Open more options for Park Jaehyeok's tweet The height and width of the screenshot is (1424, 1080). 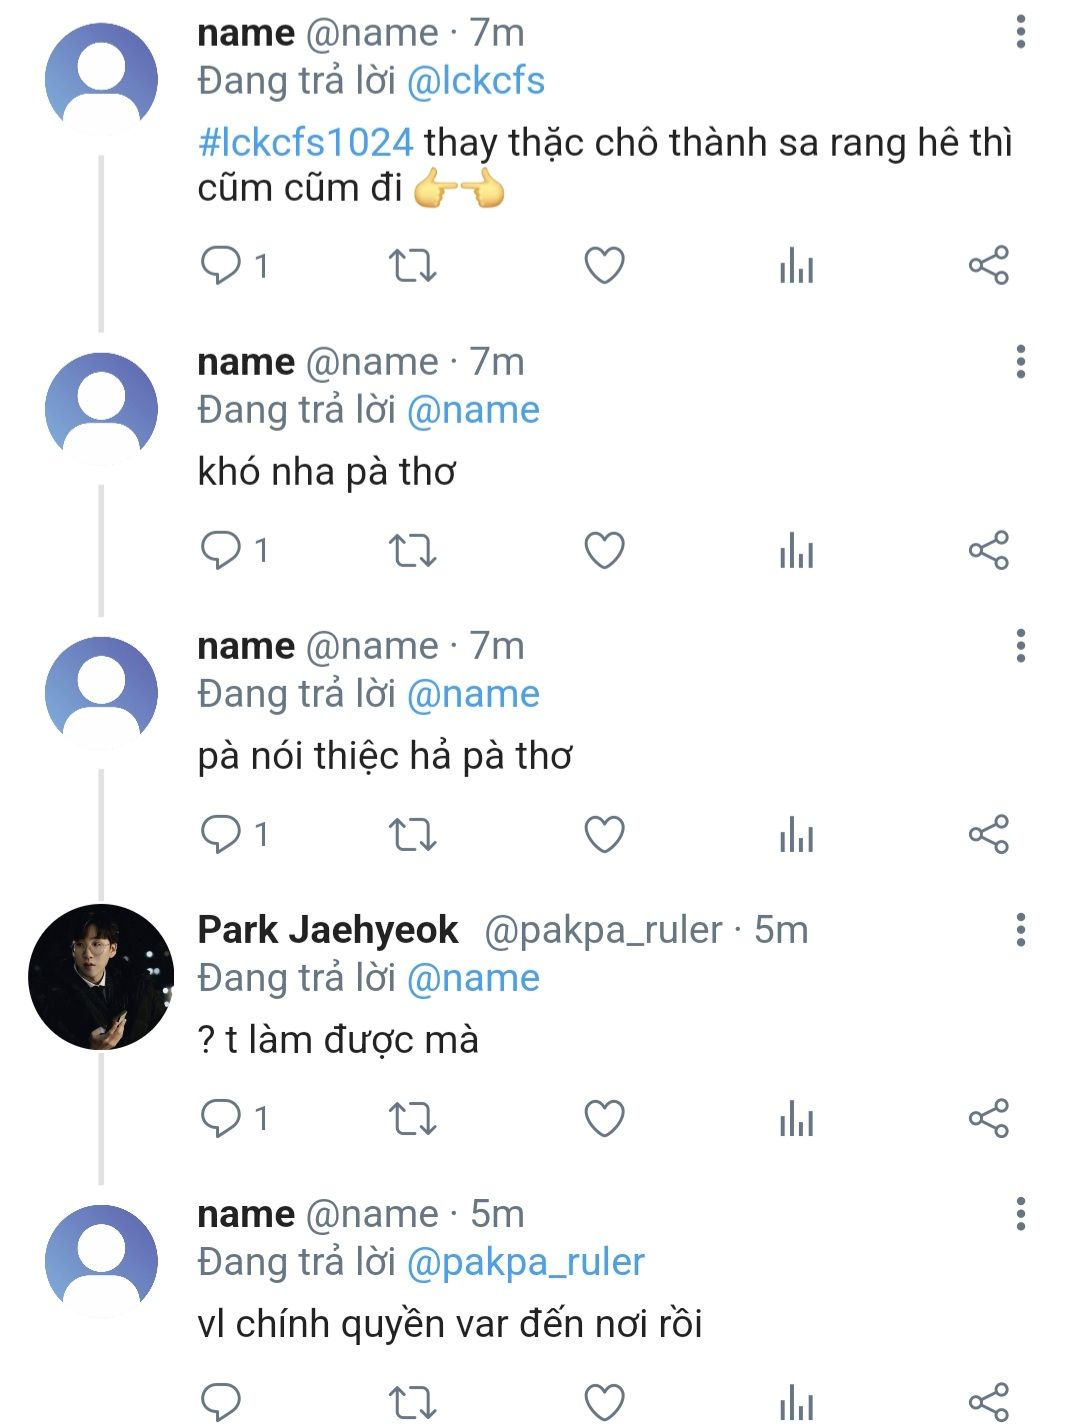[x=1020, y=930]
